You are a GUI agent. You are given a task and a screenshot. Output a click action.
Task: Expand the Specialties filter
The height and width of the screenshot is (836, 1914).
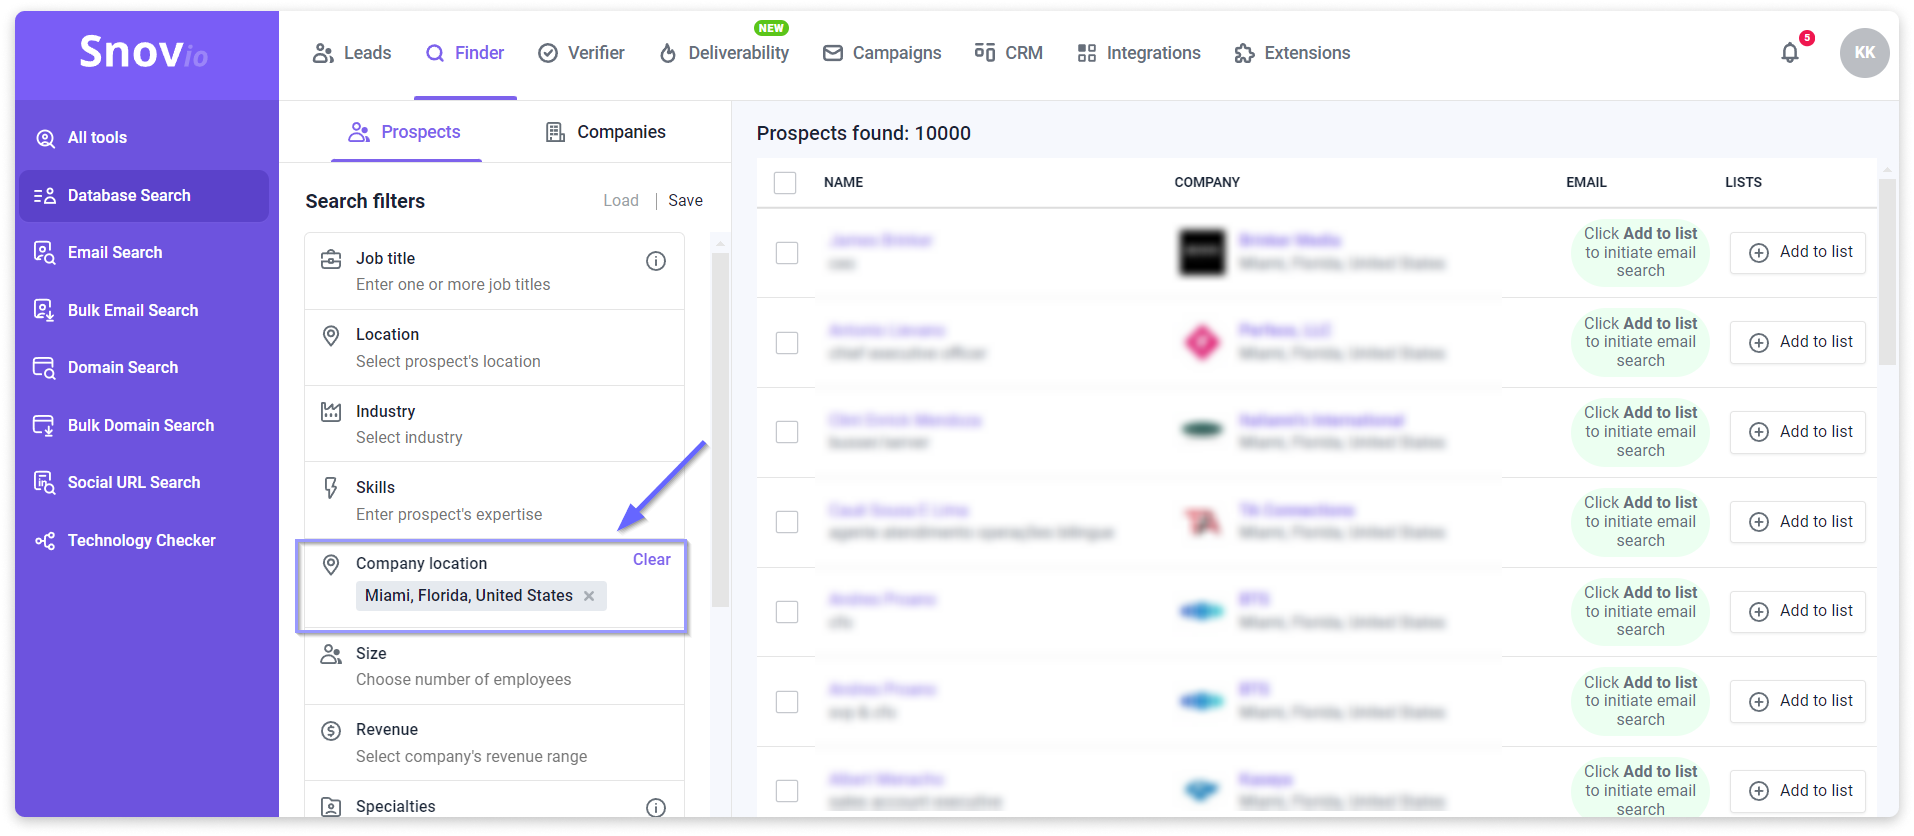[x=494, y=801]
